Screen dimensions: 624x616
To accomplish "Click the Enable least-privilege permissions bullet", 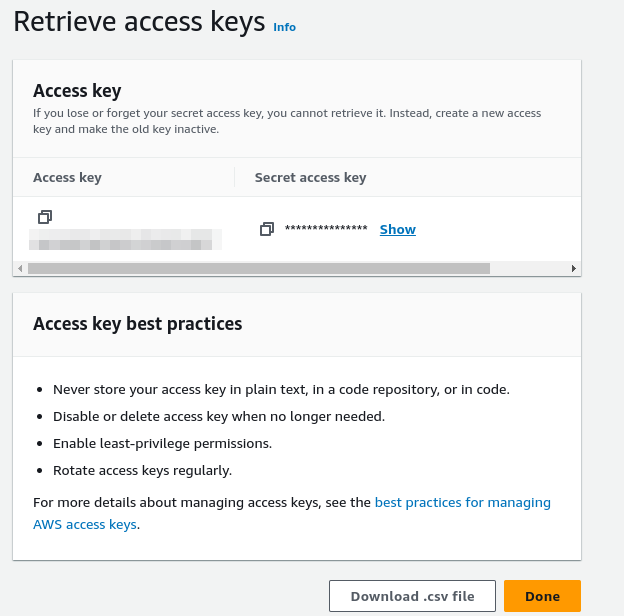I will coord(162,443).
